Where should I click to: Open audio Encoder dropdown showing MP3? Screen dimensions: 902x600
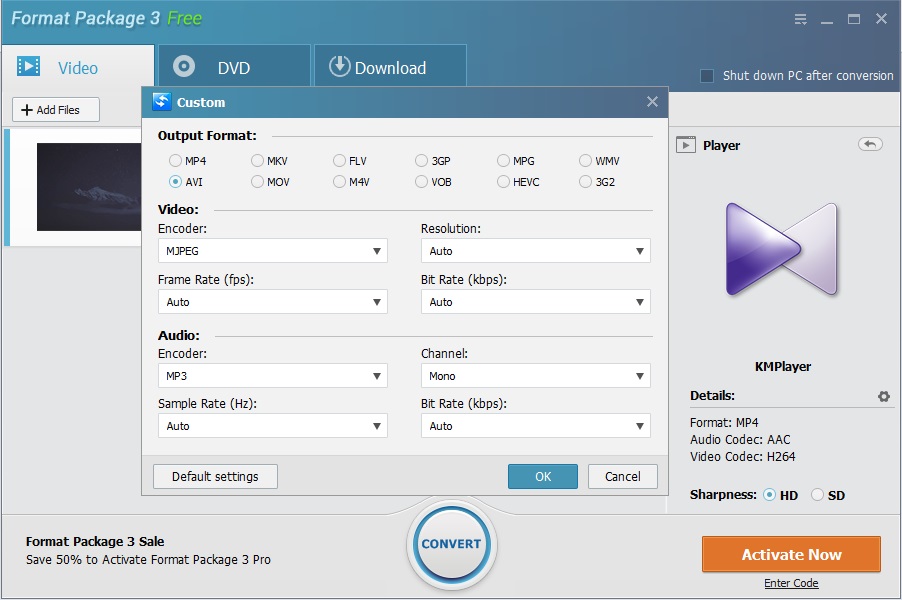point(273,376)
